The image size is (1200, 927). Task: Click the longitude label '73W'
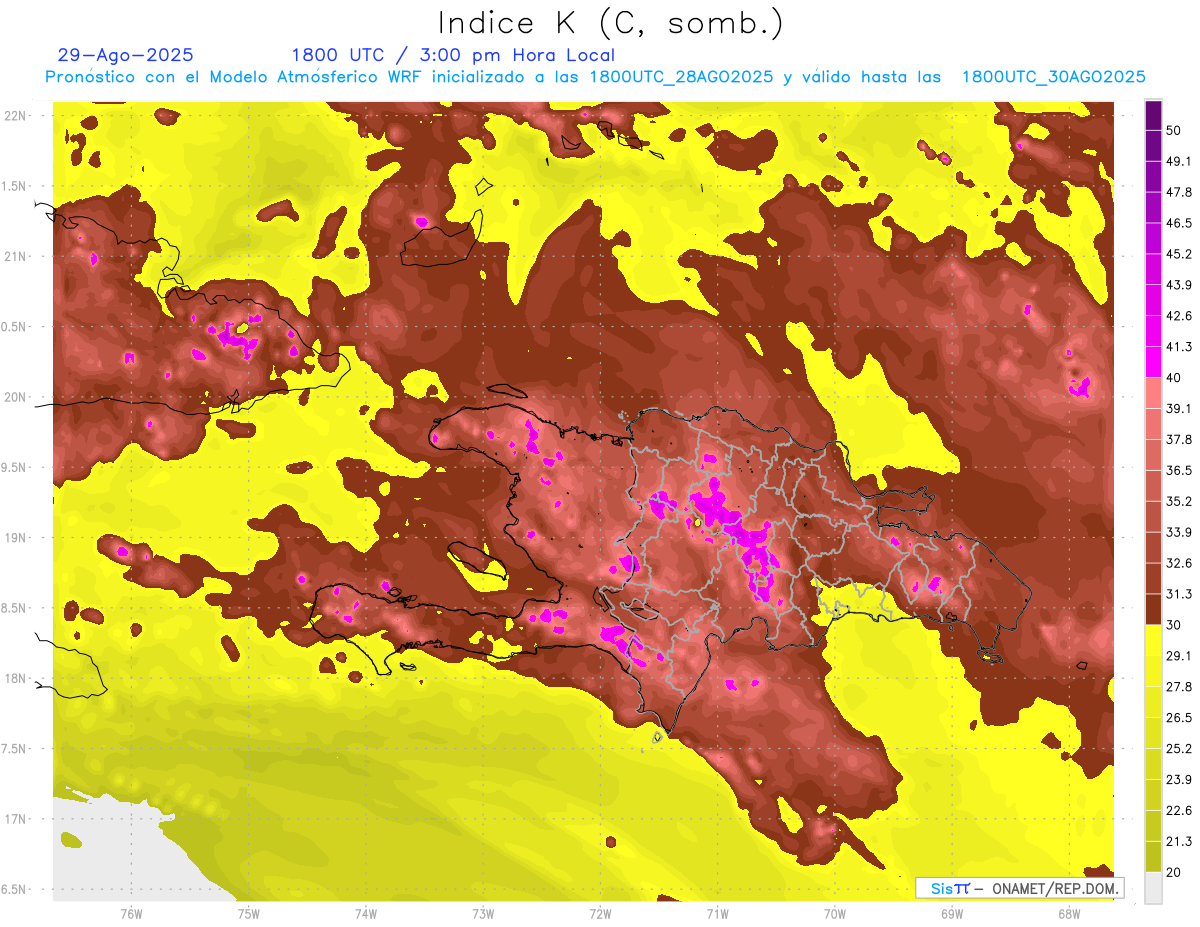tap(483, 914)
